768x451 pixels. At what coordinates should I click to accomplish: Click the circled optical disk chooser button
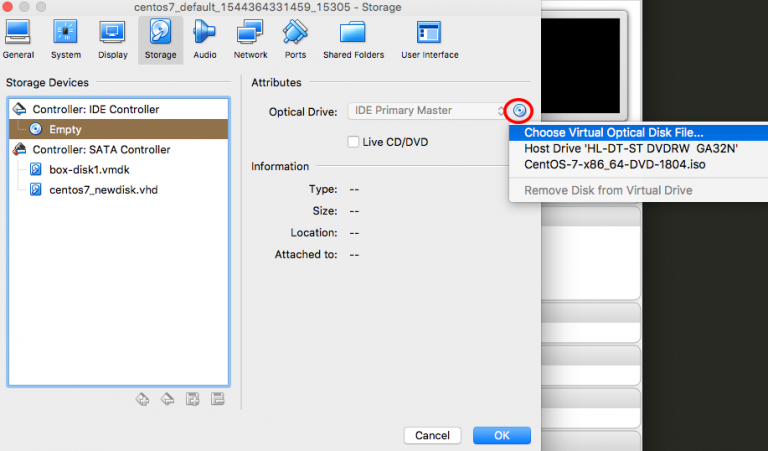pyautogui.click(x=519, y=110)
